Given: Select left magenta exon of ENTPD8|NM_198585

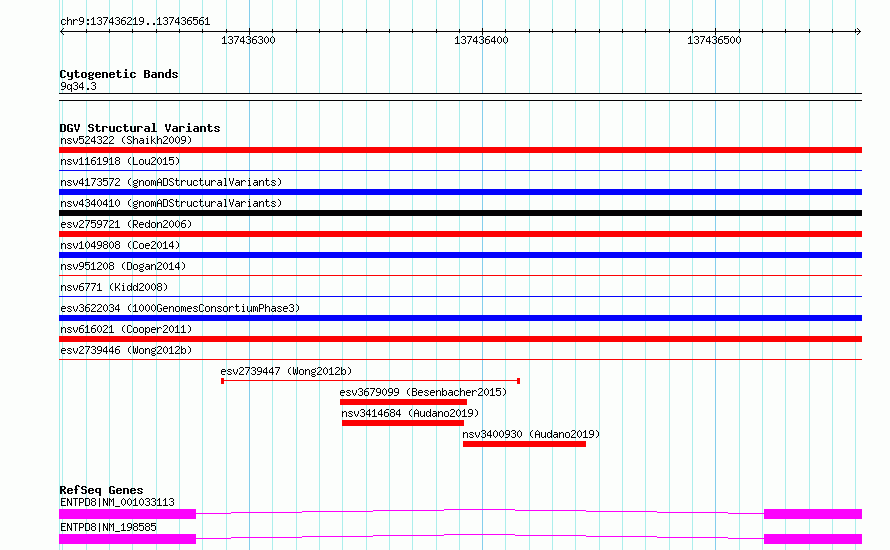Looking at the screenshot, I should 128,539.
